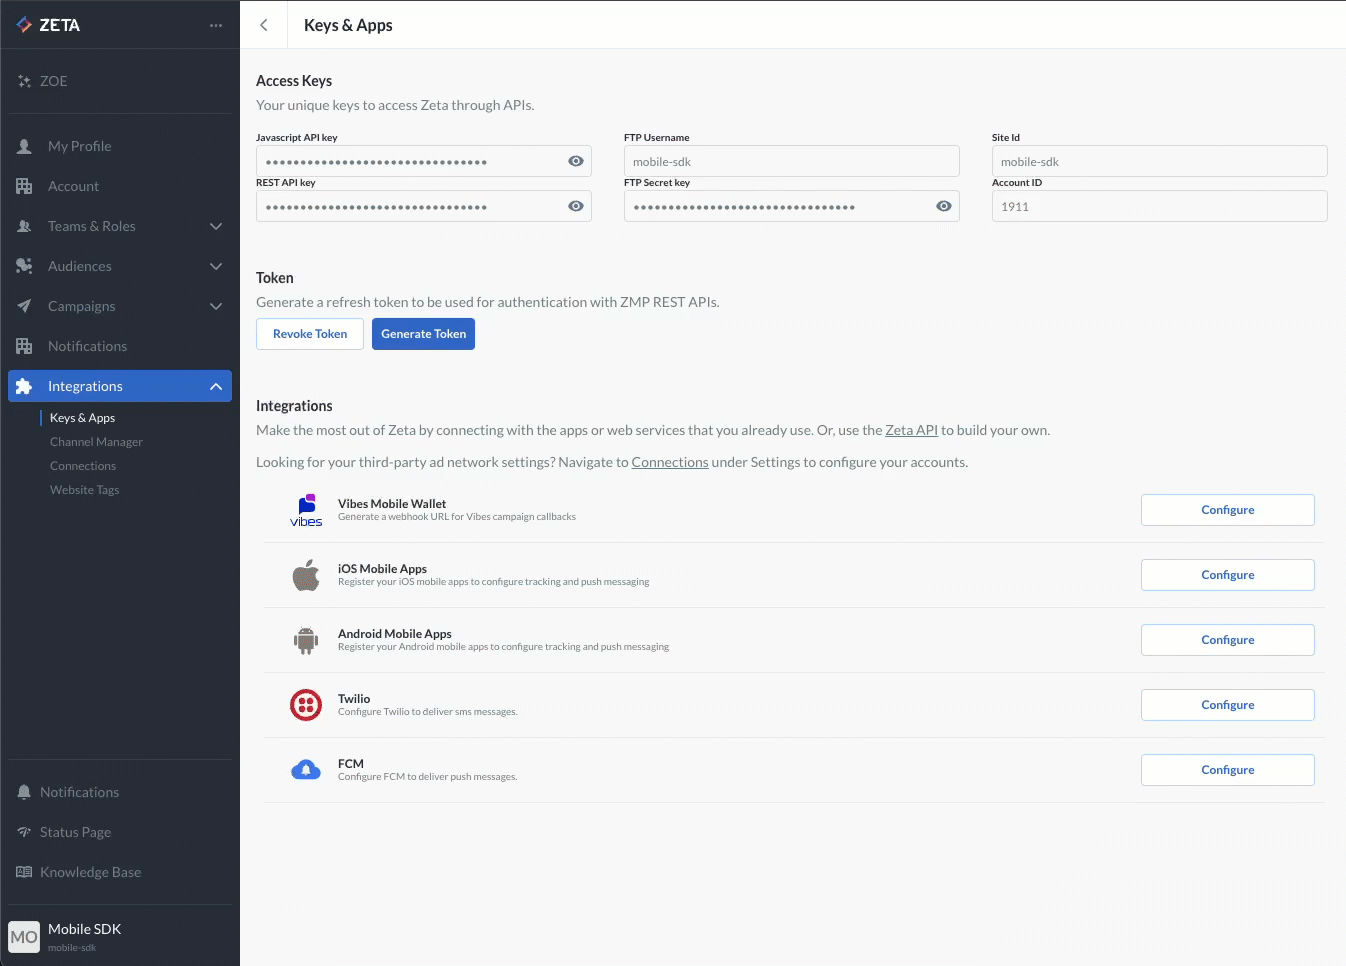Open Channel Manager submenu item
This screenshot has height=966, width=1346.
96,442
